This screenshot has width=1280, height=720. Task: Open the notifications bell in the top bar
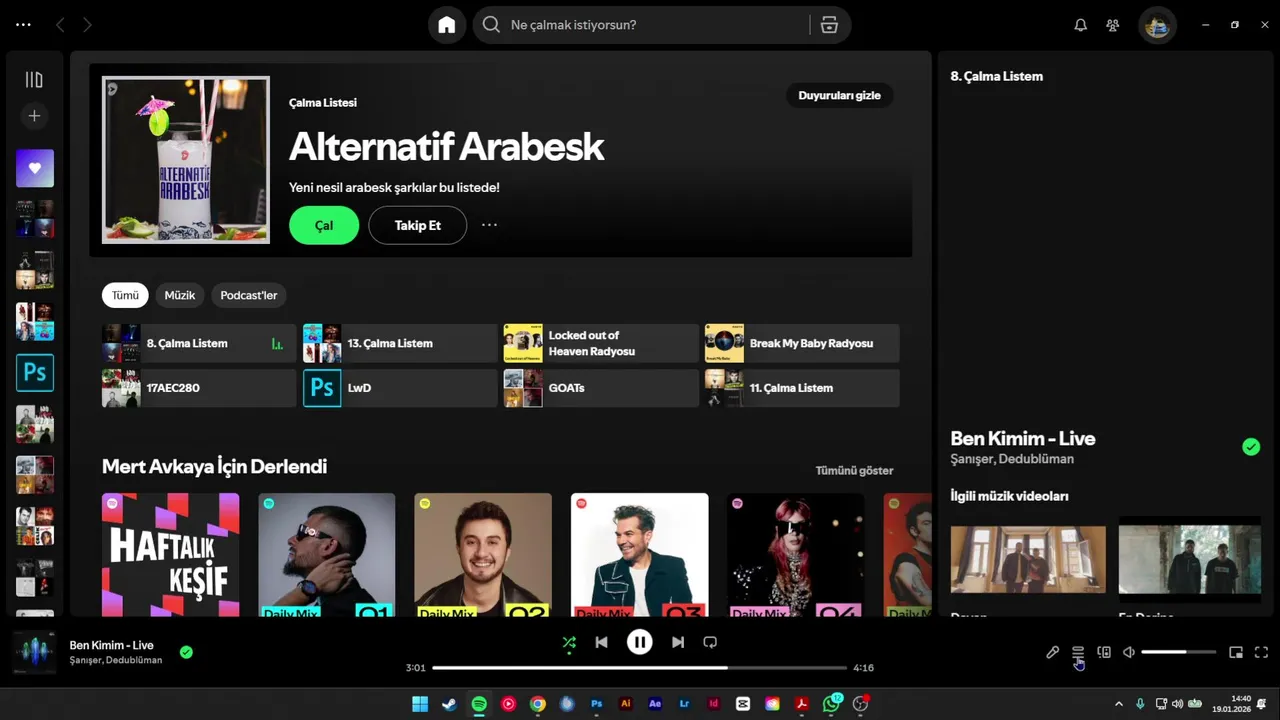pyautogui.click(x=1080, y=25)
